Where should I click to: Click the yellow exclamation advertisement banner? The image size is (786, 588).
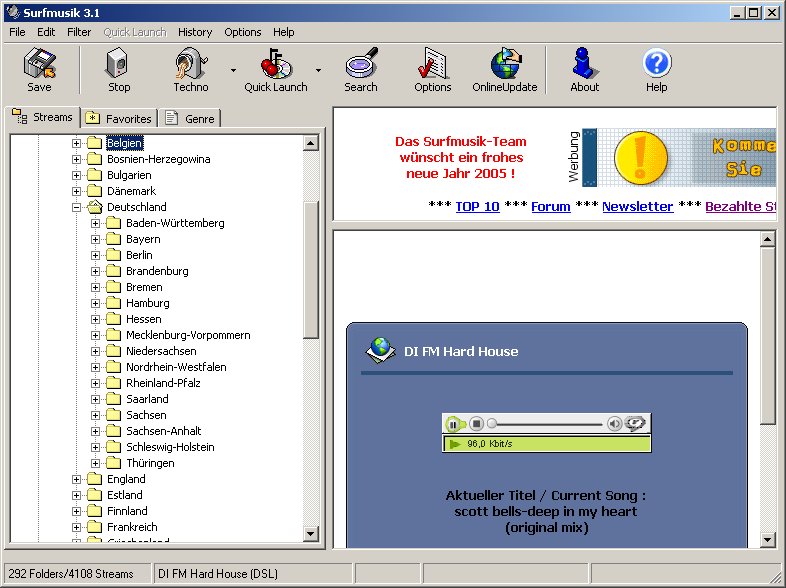point(679,157)
